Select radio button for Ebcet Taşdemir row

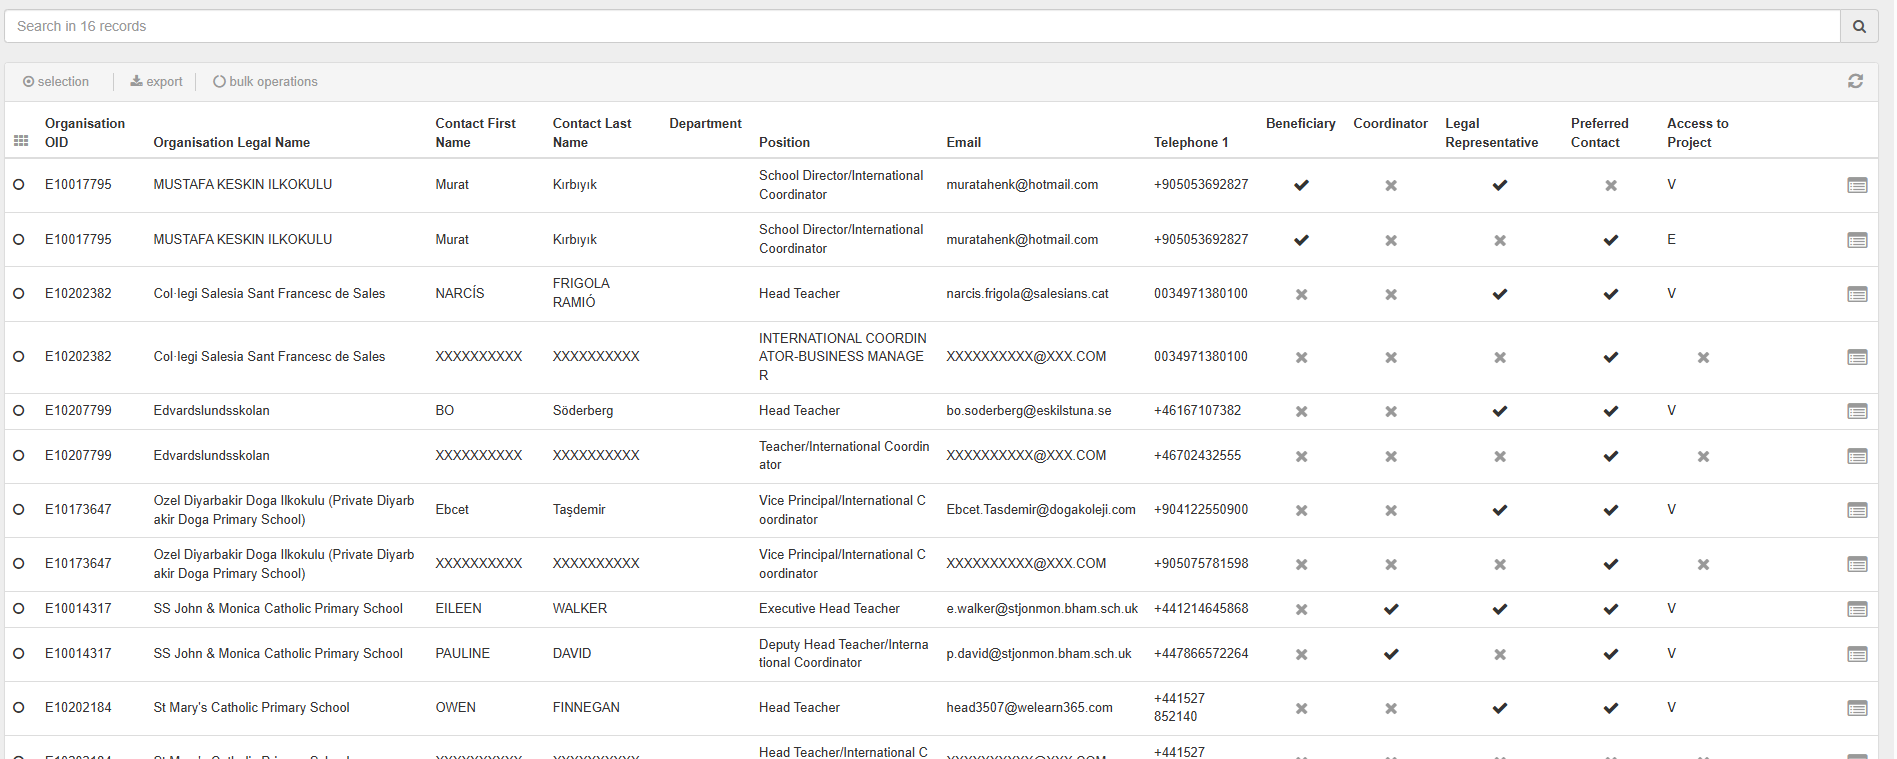coord(19,509)
